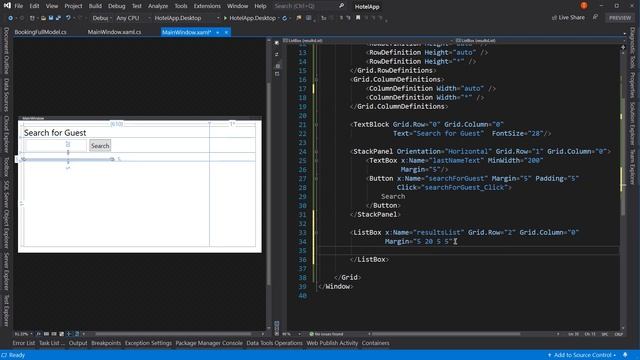Click the bookmark toolbar icon
This screenshot has width=640, height=360.
(x=358, y=18)
